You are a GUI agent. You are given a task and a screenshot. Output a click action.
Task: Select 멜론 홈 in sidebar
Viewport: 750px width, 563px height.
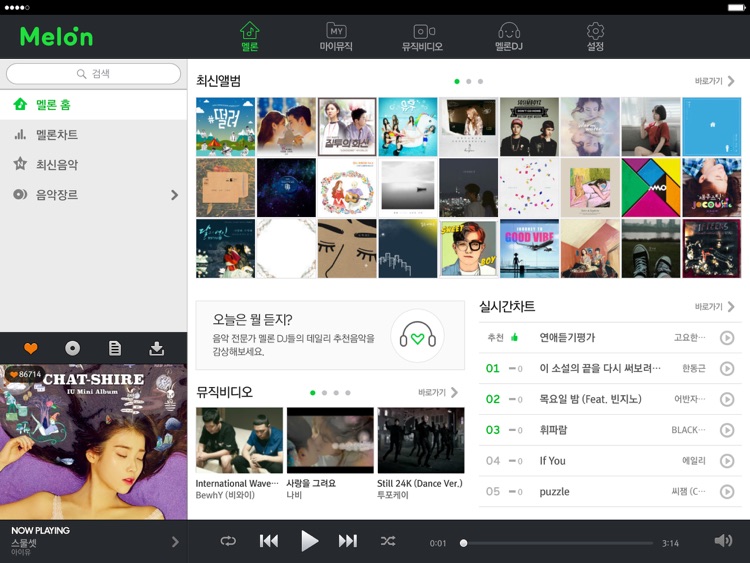[x=93, y=104]
